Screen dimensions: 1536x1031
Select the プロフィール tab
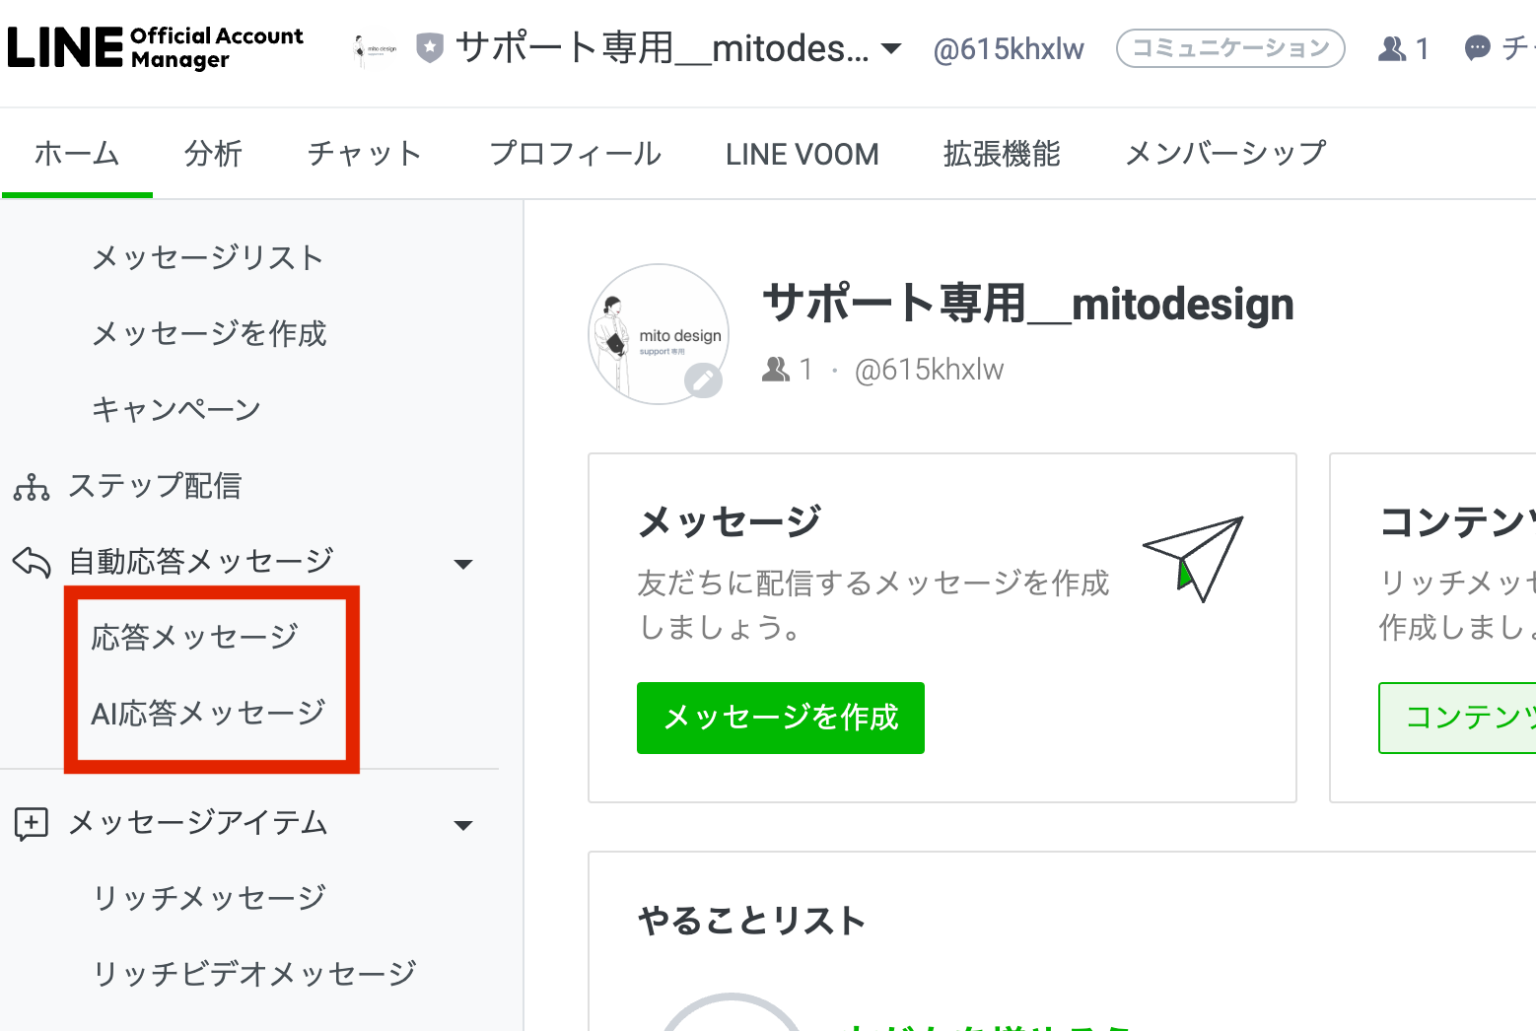574,153
